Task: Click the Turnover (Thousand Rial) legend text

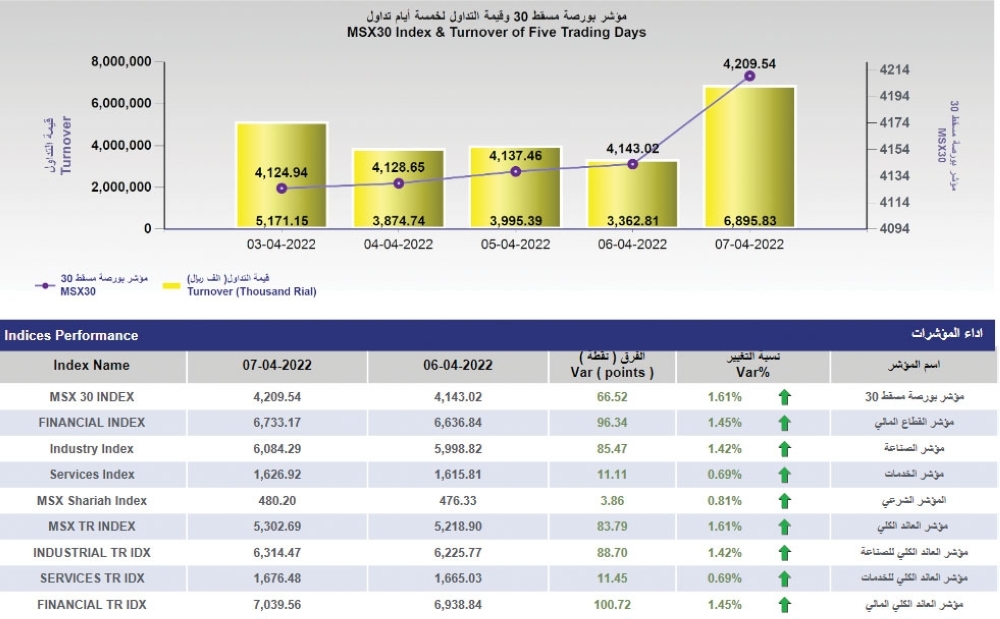Action: (x=252, y=291)
